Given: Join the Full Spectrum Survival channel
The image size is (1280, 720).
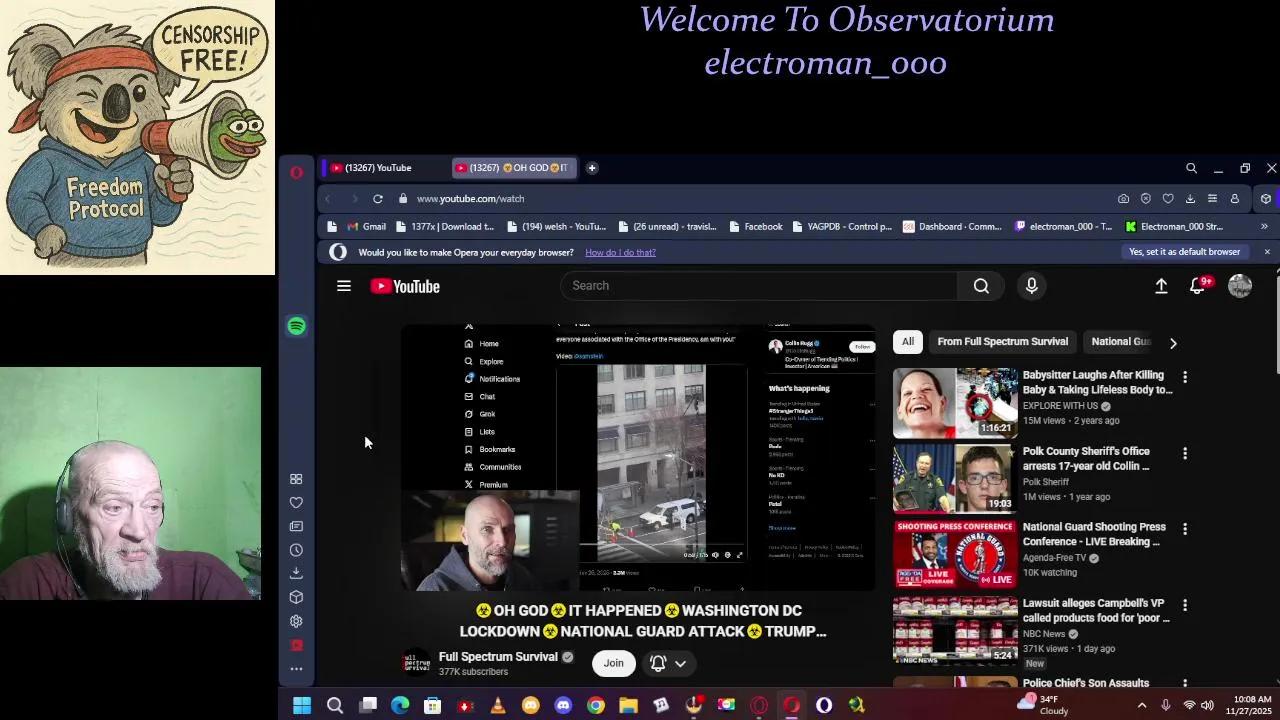Looking at the screenshot, I should point(613,663).
